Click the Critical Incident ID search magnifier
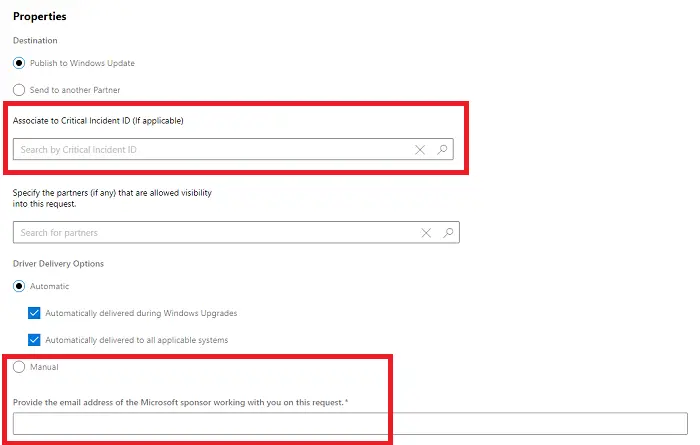This screenshot has height=445, width=700. point(442,150)
